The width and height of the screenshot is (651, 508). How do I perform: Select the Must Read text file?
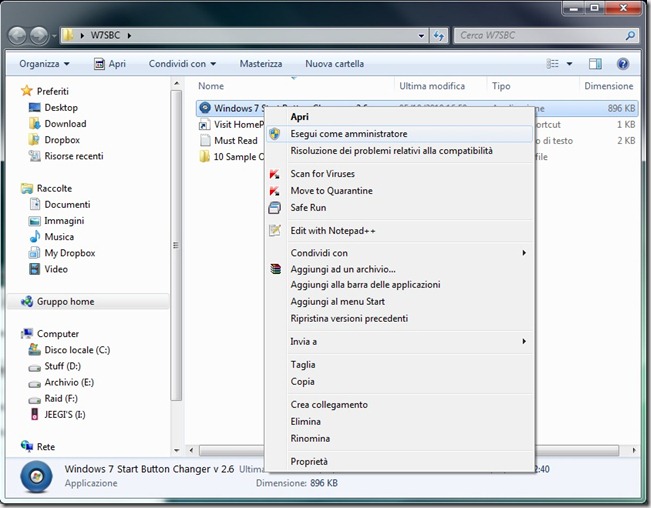[x=229, y=141]
